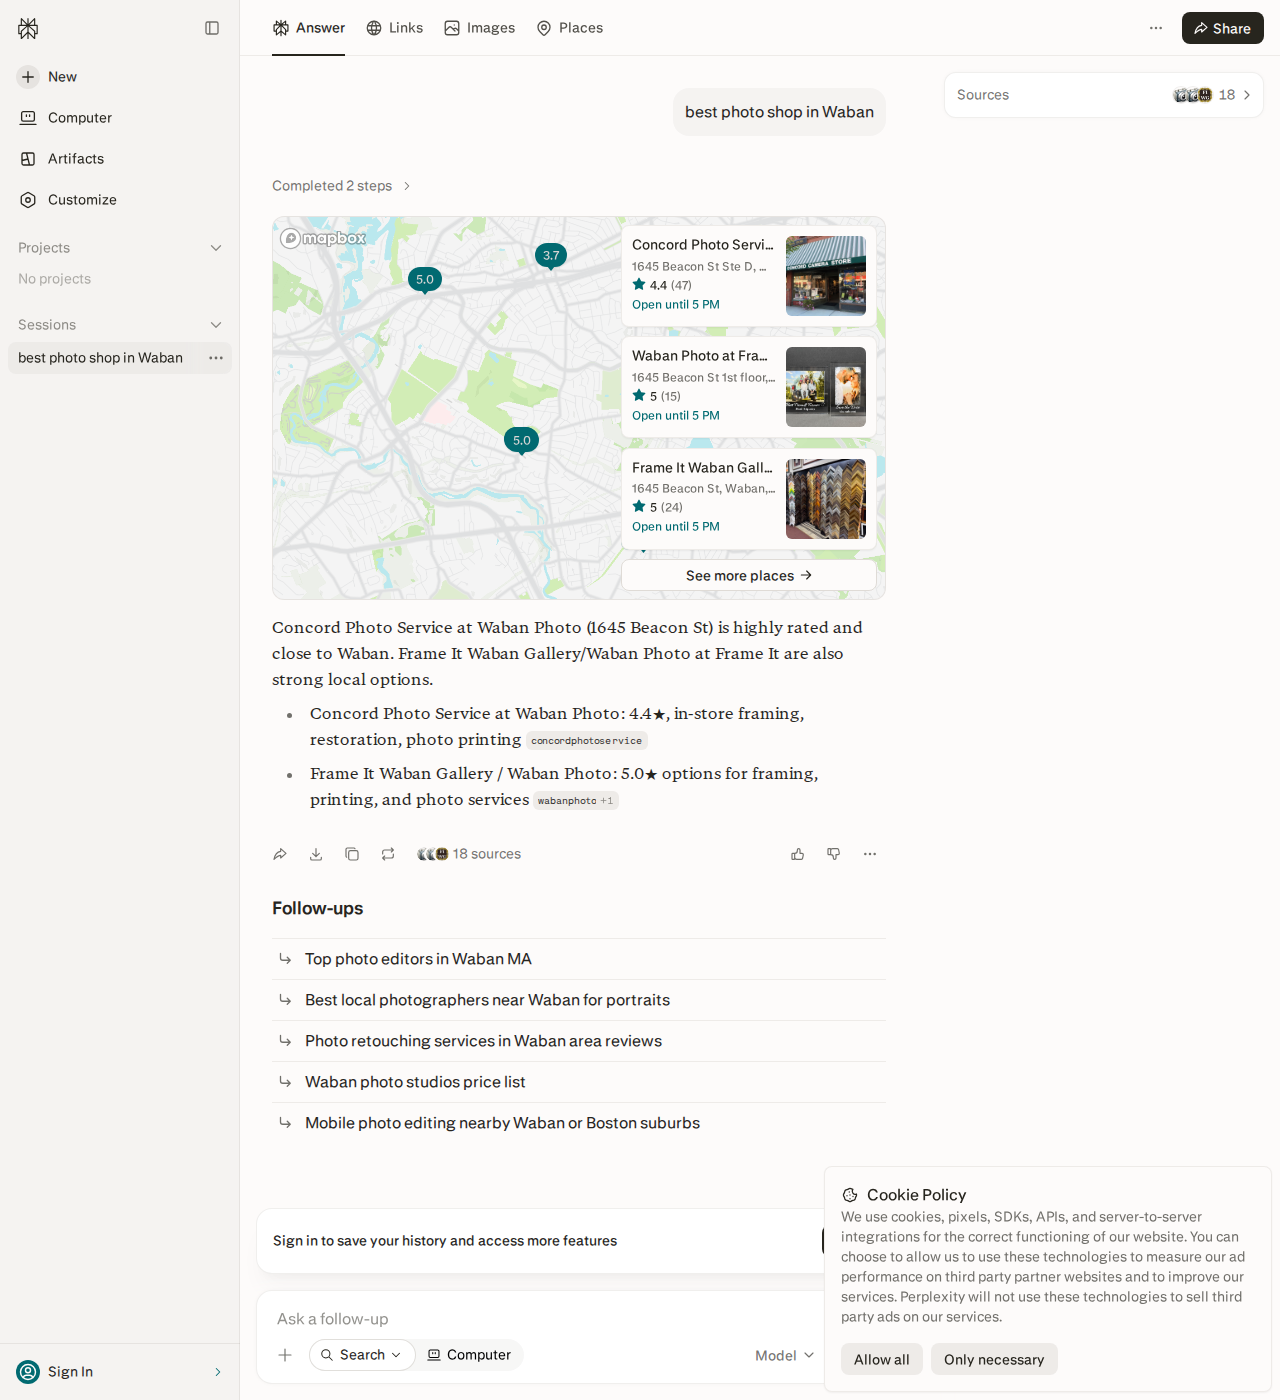1280x1400 pixels.
Task: Give thumbs up to the answer
Action: (798, 854)
